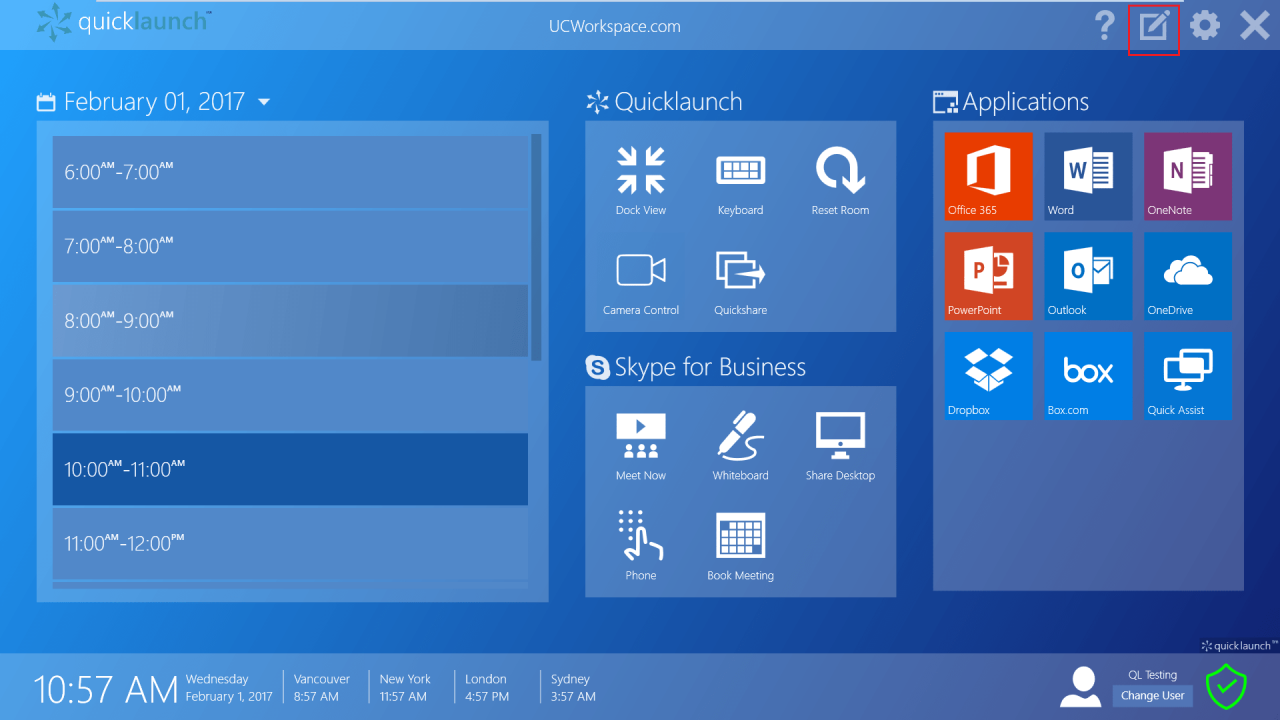Viewport: 1280px width, 720px height.
Task: Select the 7:00AM-8:00AM time slot
Action: (x=290, y=246)
